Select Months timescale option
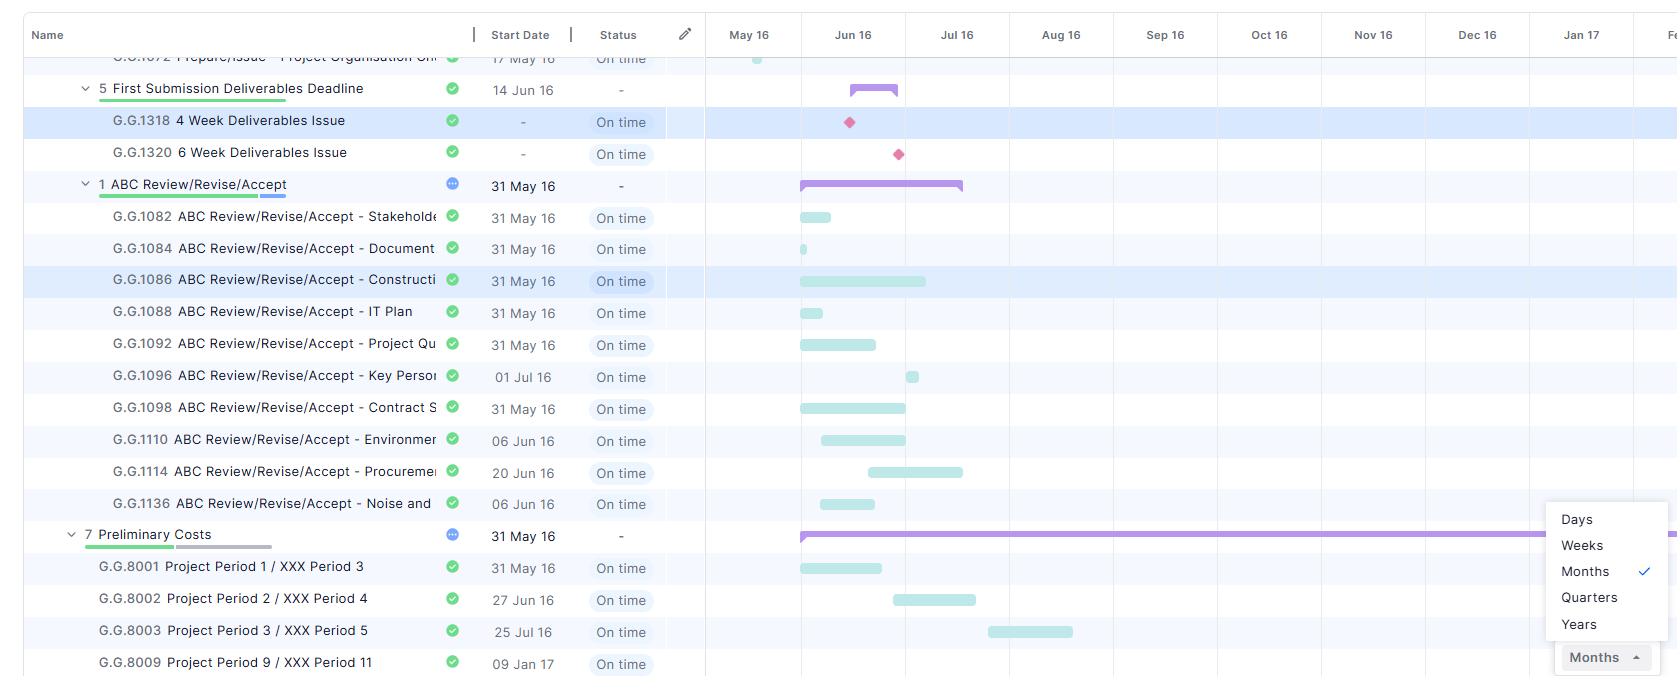This screenshot has height=676, width=1677. click(1585, 572)
